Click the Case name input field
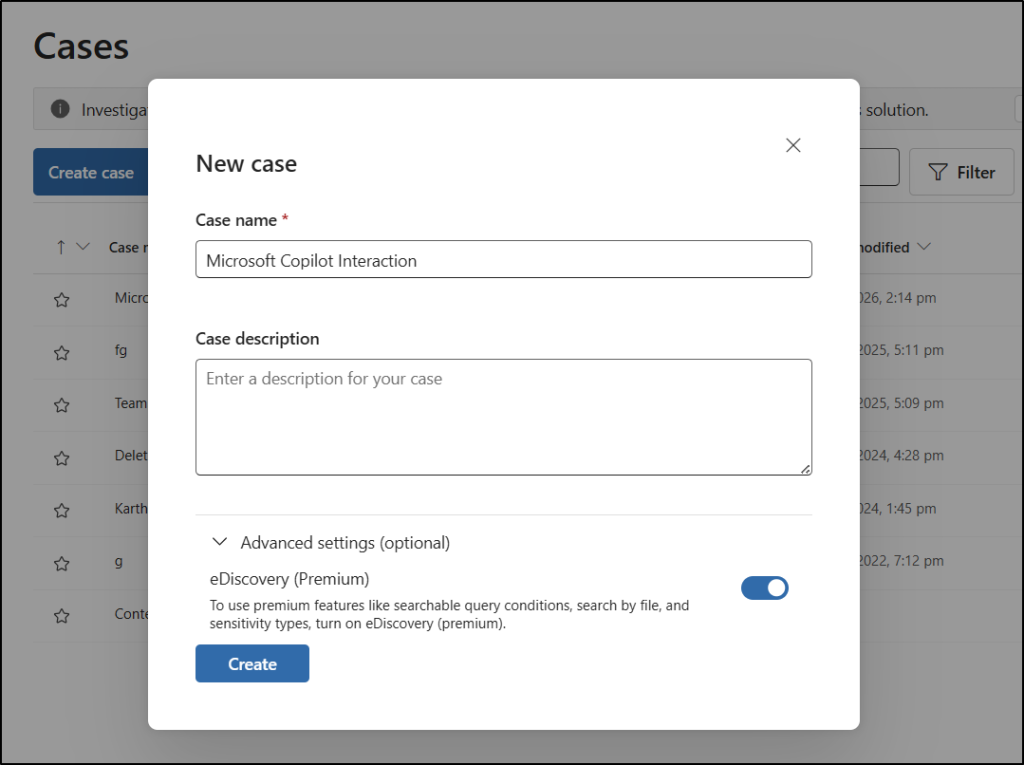Screen dimensions: 1024x765 504,259
